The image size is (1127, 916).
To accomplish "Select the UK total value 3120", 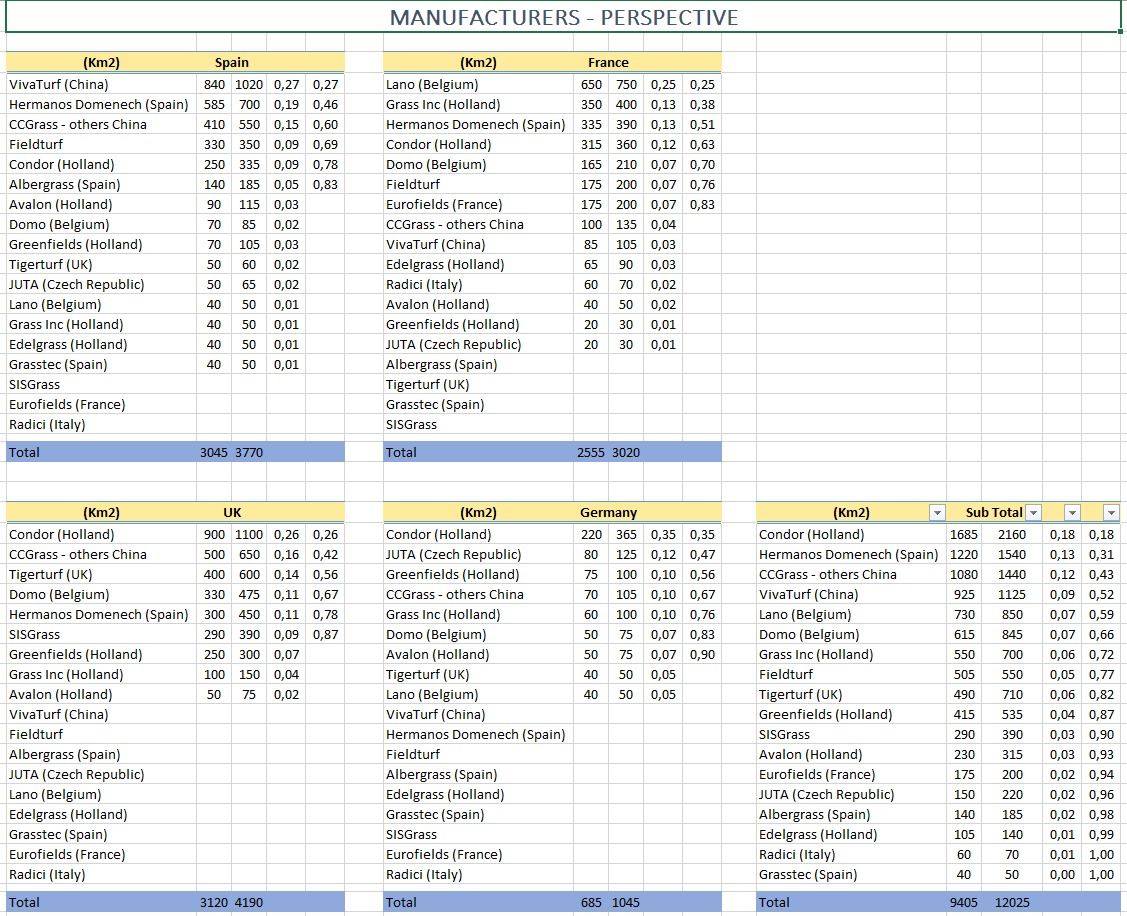I will [x=213, y=902].
